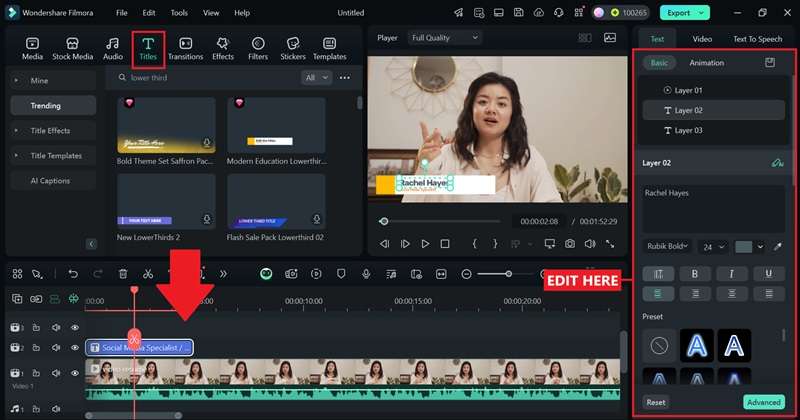
Task: Add a marker using the shield icon
Action: click(x=341, y=274)
